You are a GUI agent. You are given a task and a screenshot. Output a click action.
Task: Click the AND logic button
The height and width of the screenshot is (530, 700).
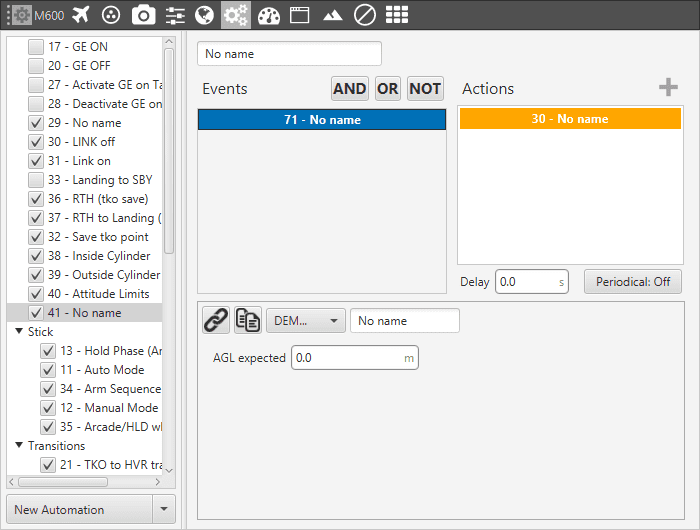[349, 88]
